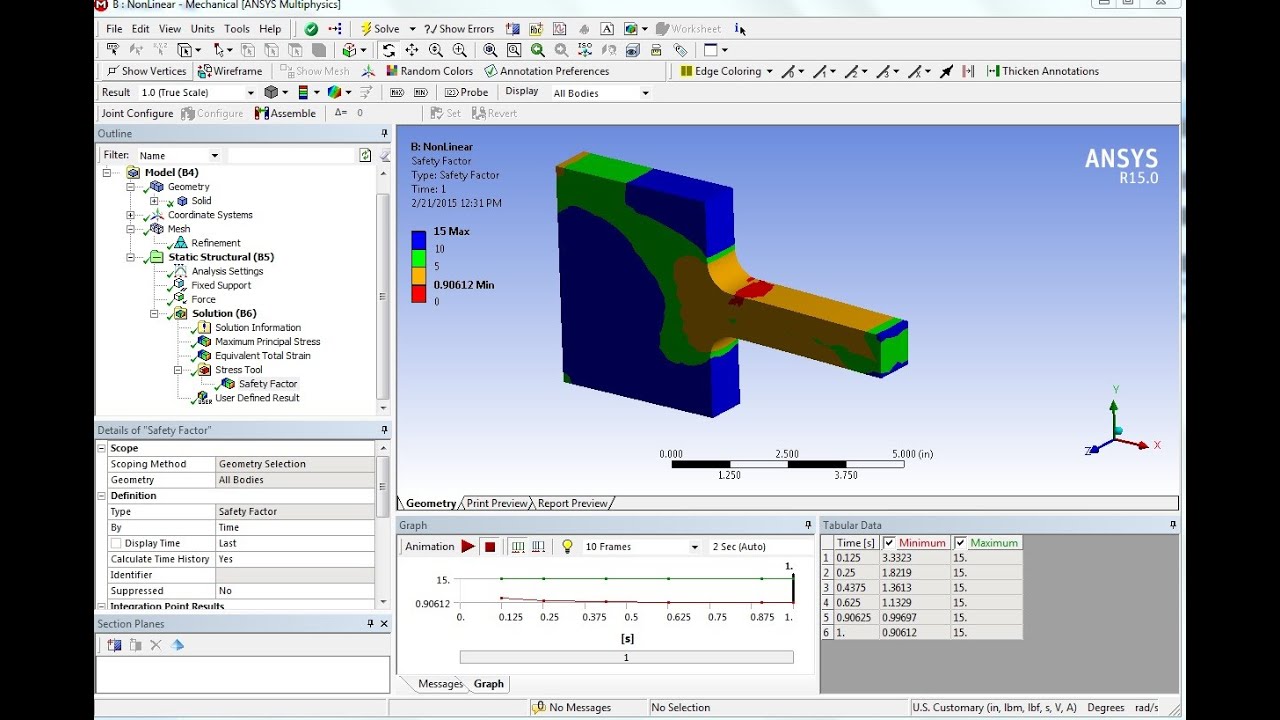Switch to the Print Preview tab
Image resolution: width=1280 pixels, height=720 pixels.
(x=496, y=503)
